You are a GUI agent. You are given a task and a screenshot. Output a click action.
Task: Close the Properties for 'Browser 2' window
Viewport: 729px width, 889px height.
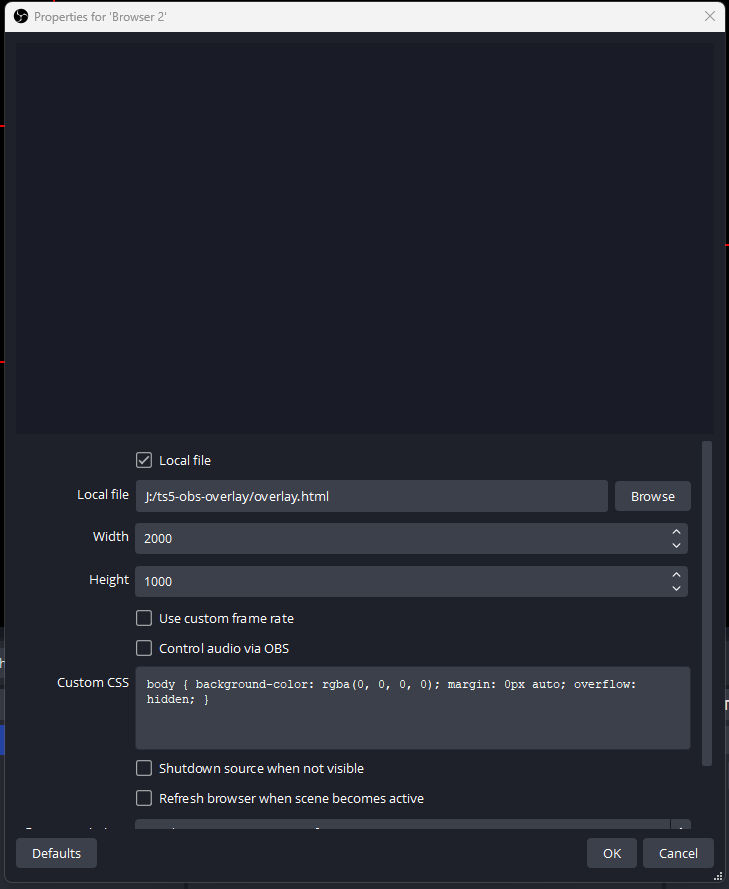[710, 16]
